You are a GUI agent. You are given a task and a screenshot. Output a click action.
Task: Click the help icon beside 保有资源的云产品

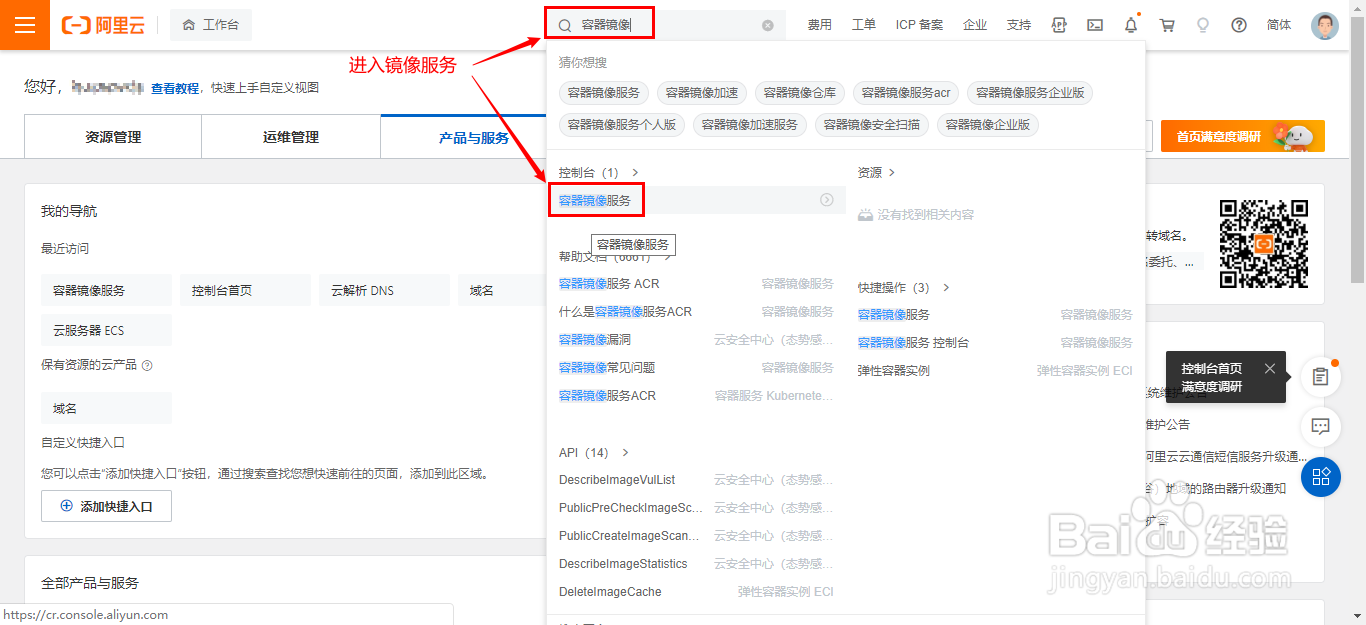[147, 366]
